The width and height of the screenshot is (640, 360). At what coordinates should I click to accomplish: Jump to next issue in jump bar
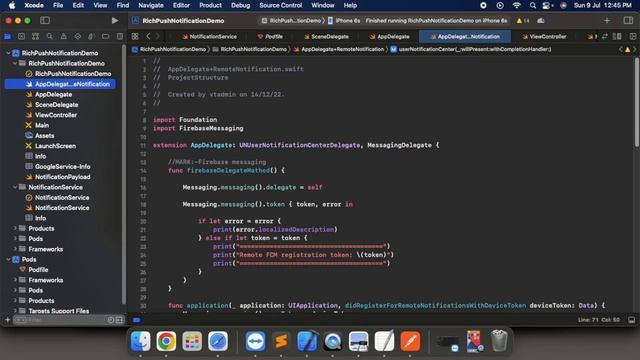pyautogui.click(x=635, y=49)
